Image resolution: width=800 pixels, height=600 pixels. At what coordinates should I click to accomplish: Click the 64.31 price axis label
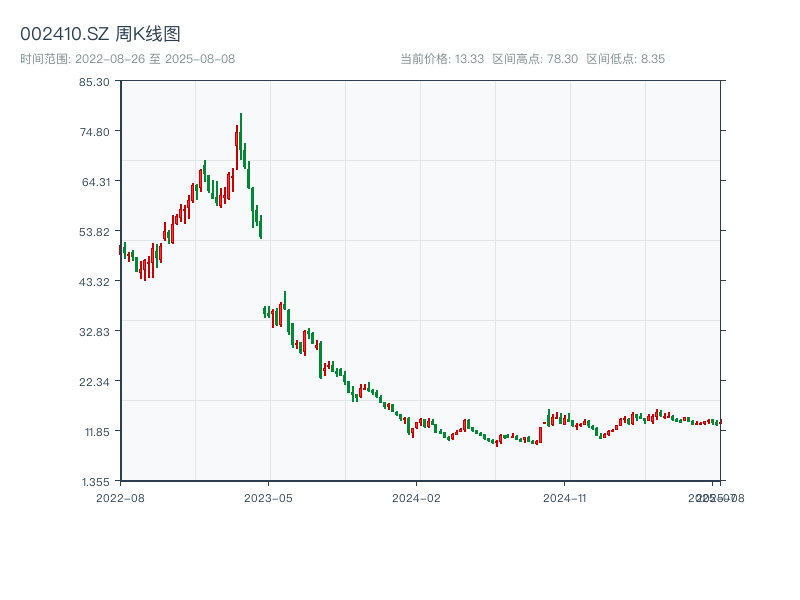point(94,181)
